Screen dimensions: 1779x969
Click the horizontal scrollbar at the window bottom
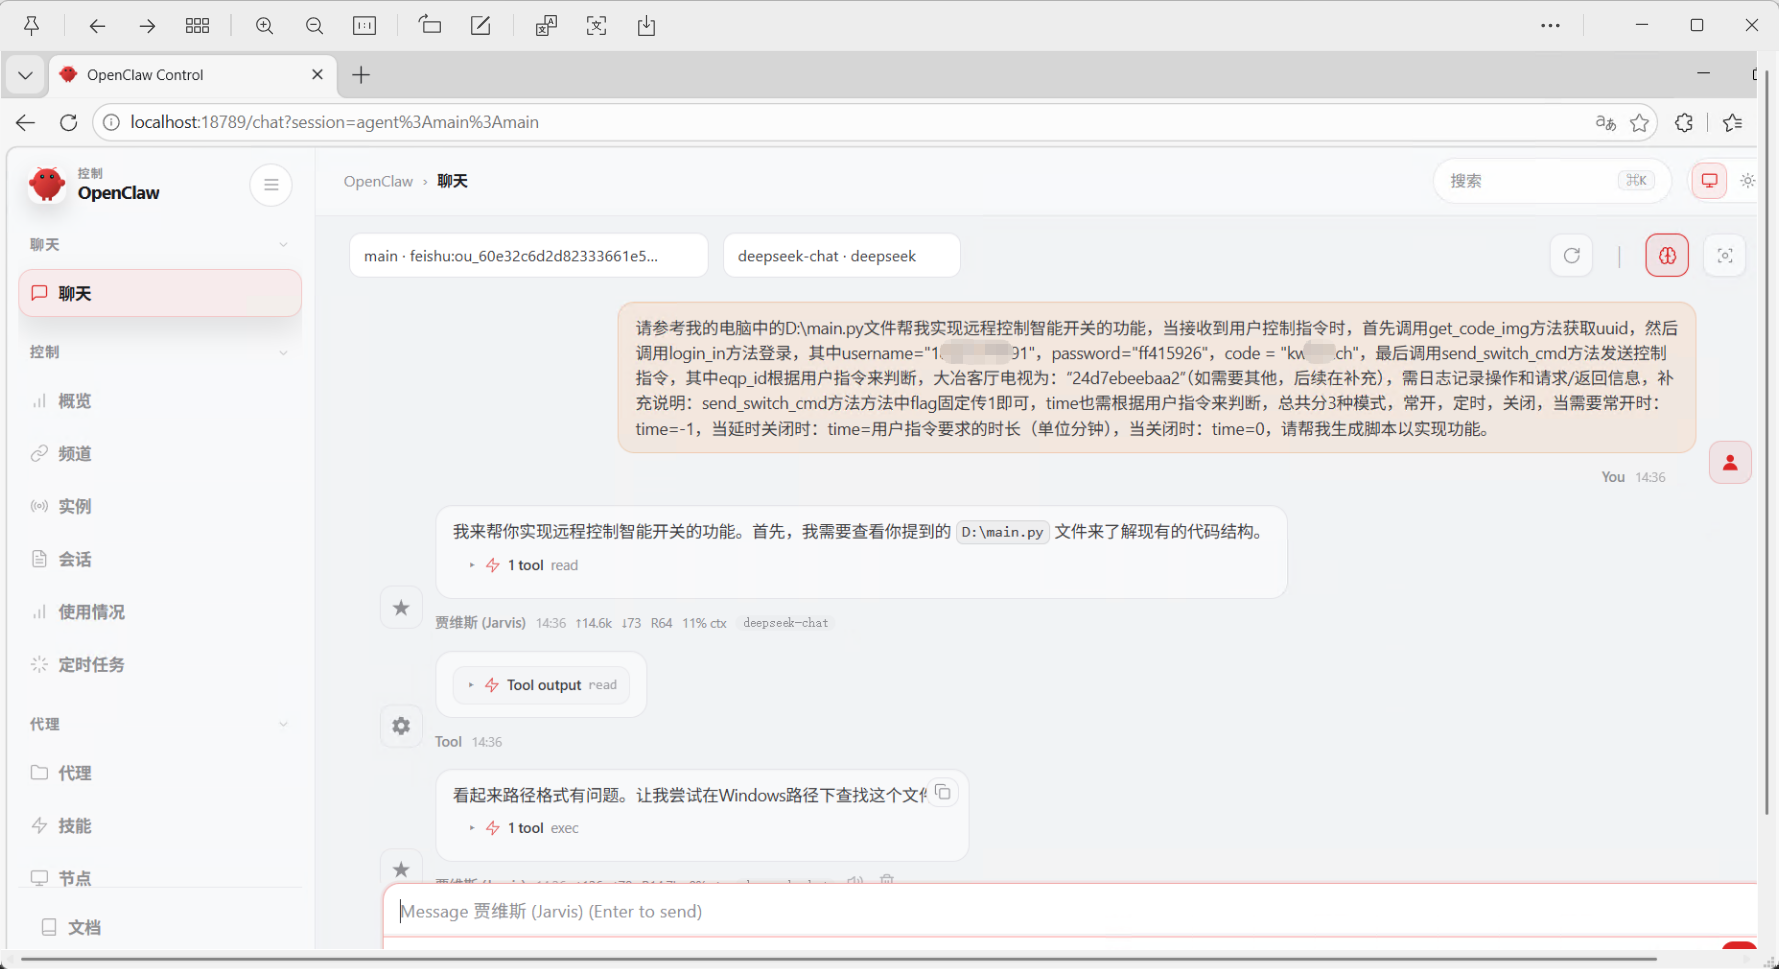[x=838, y=960]
